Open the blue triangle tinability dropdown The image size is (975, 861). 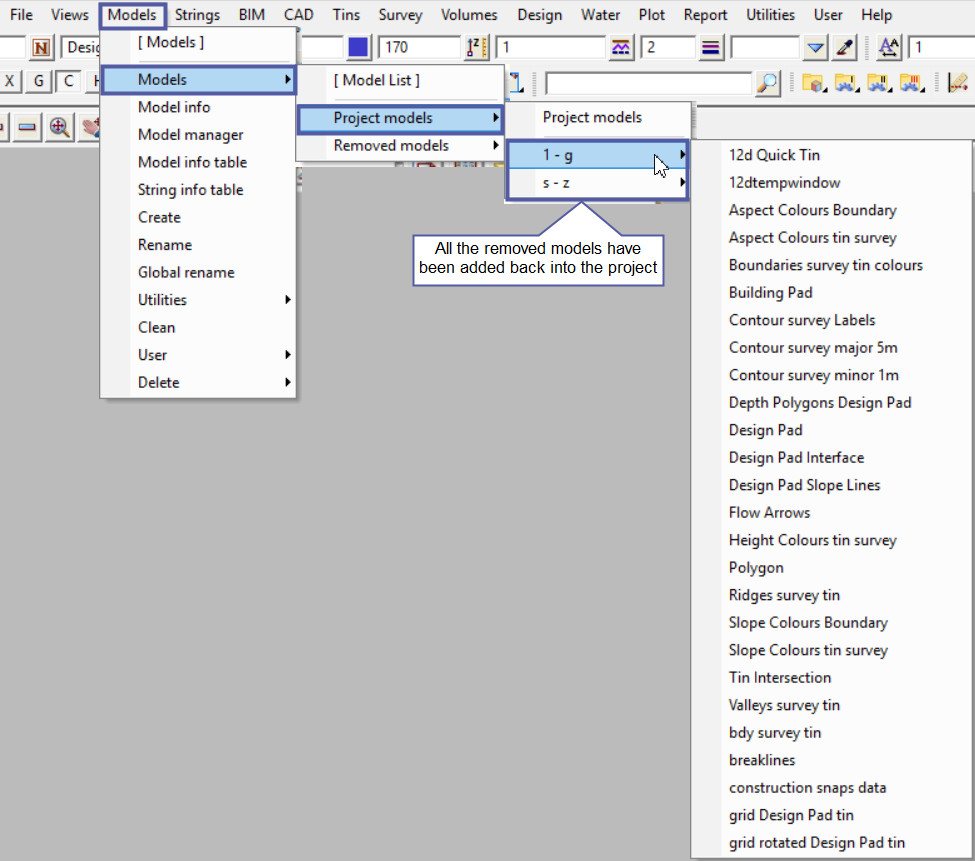click(x=815, y=47)
